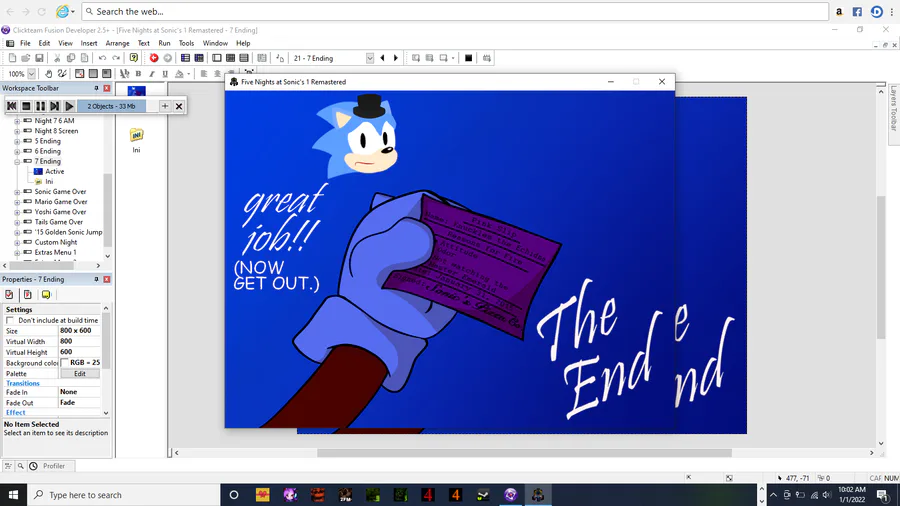Switch to About properties tab icon
900x506 pixels.
coord(46,294)
